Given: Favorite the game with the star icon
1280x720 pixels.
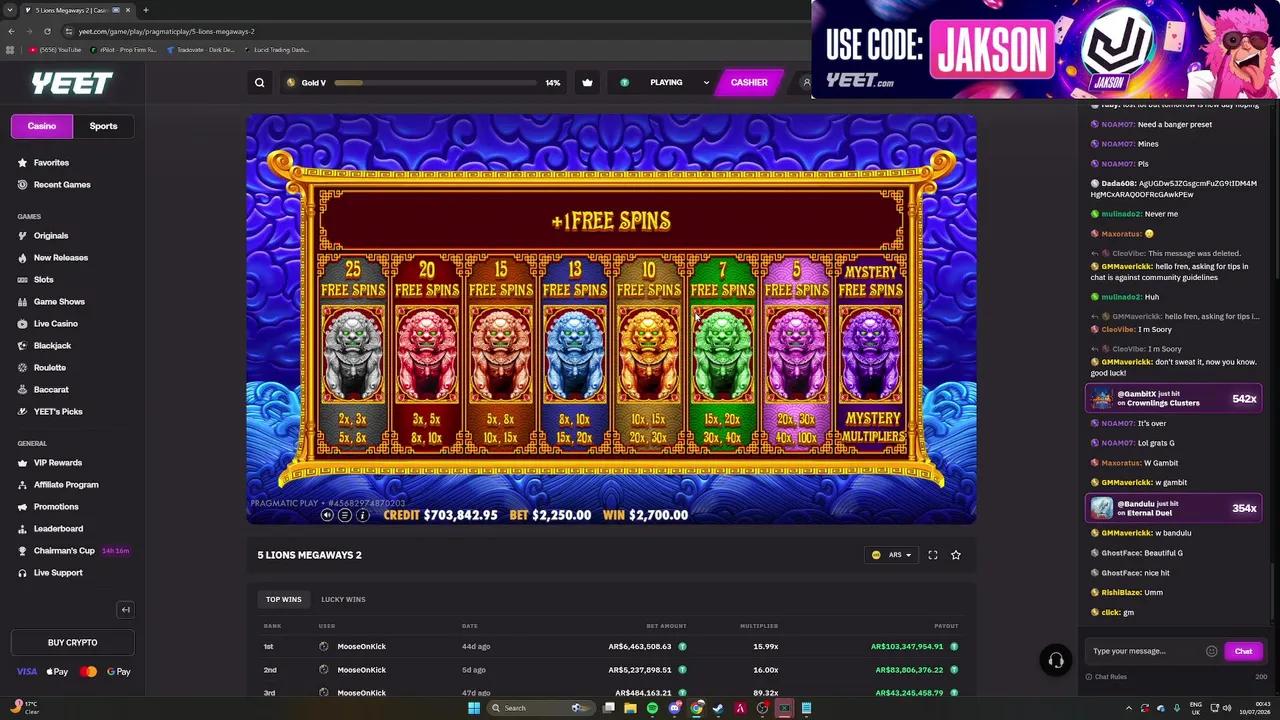Looking at the screenshot, I should click(956, 555).
